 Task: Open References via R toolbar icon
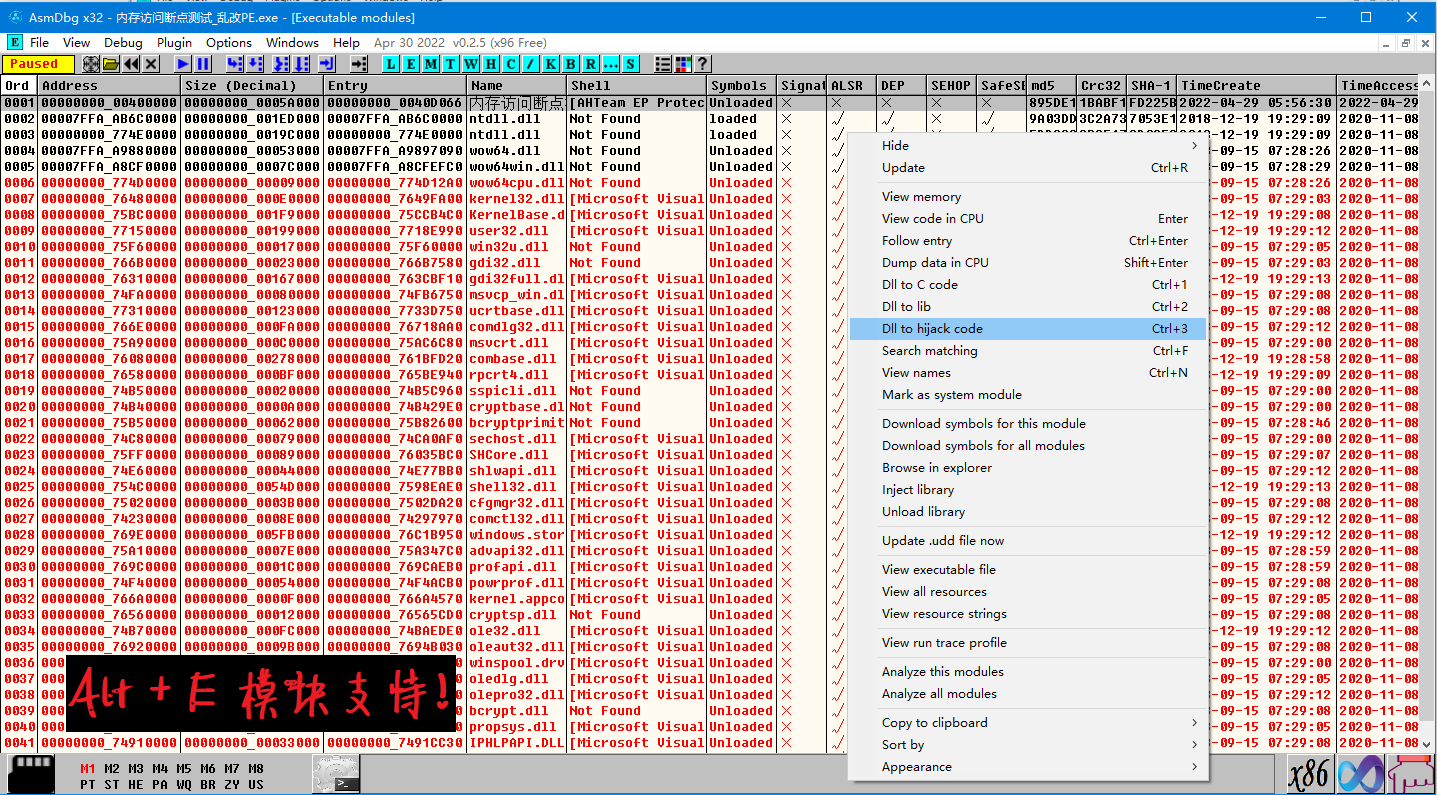point(591,64)
